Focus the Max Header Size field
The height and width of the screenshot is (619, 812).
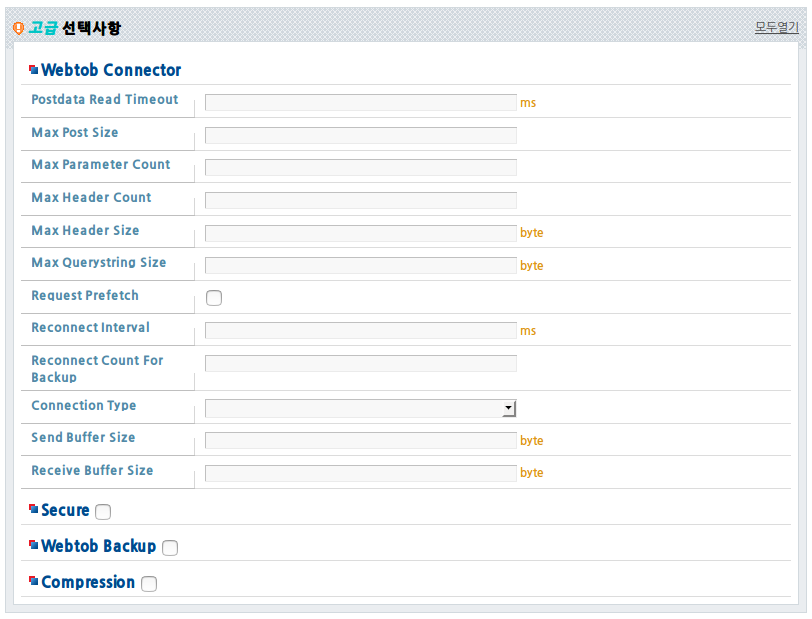(x=361, y=233)
